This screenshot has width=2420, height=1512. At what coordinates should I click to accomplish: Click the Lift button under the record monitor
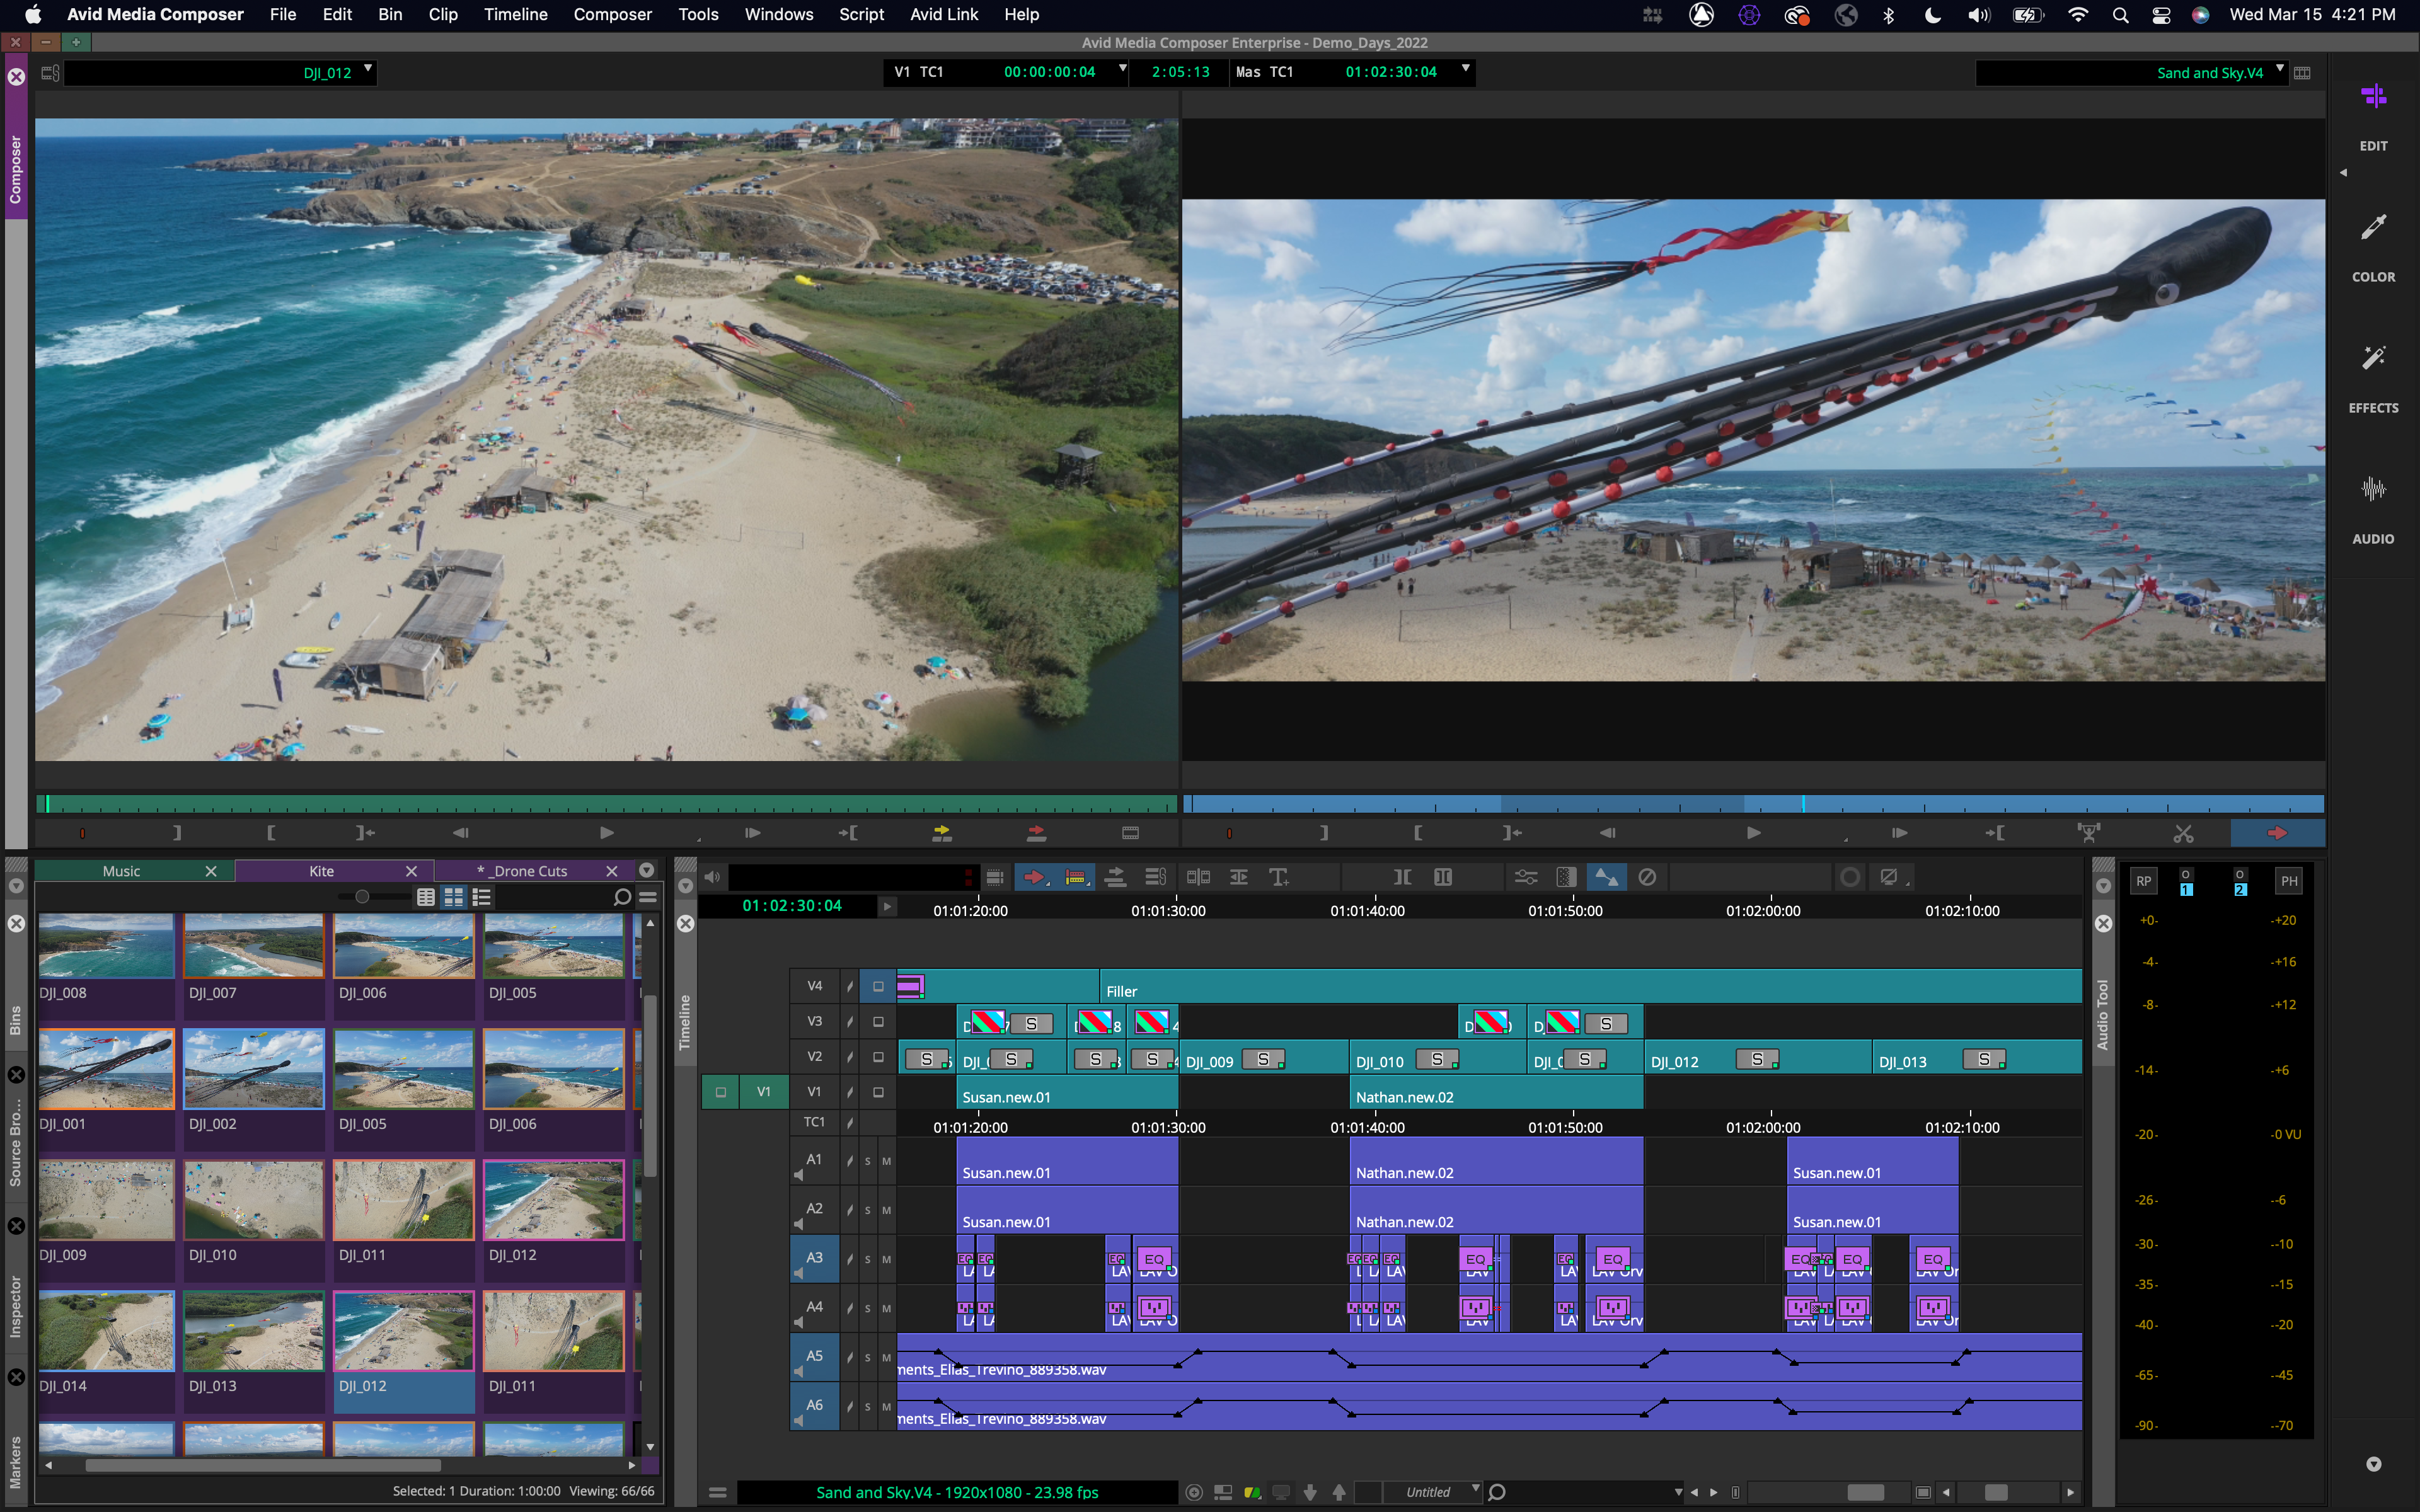(x=2089, y=833)
